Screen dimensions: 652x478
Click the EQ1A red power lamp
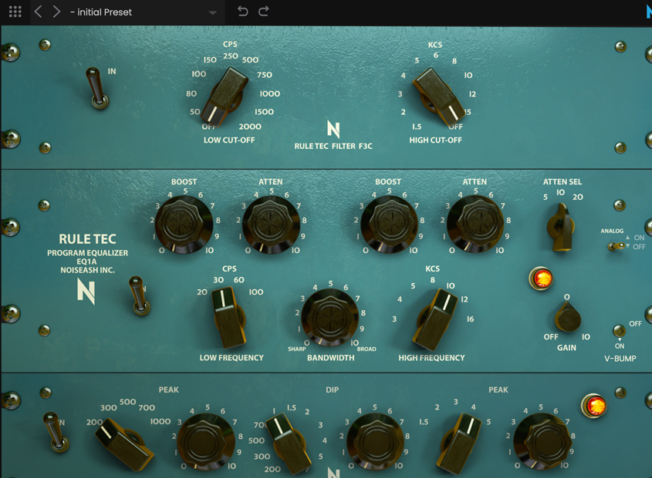click(x=541, y=278)
